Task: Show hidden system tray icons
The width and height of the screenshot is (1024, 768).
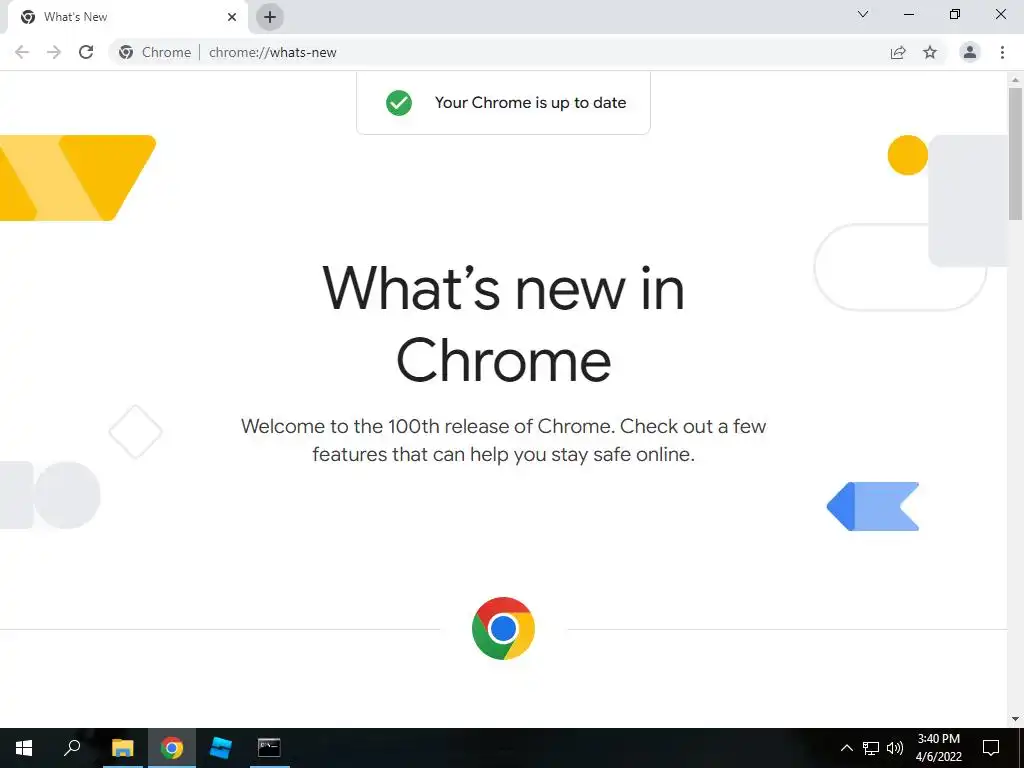Action: coord(846,748)
